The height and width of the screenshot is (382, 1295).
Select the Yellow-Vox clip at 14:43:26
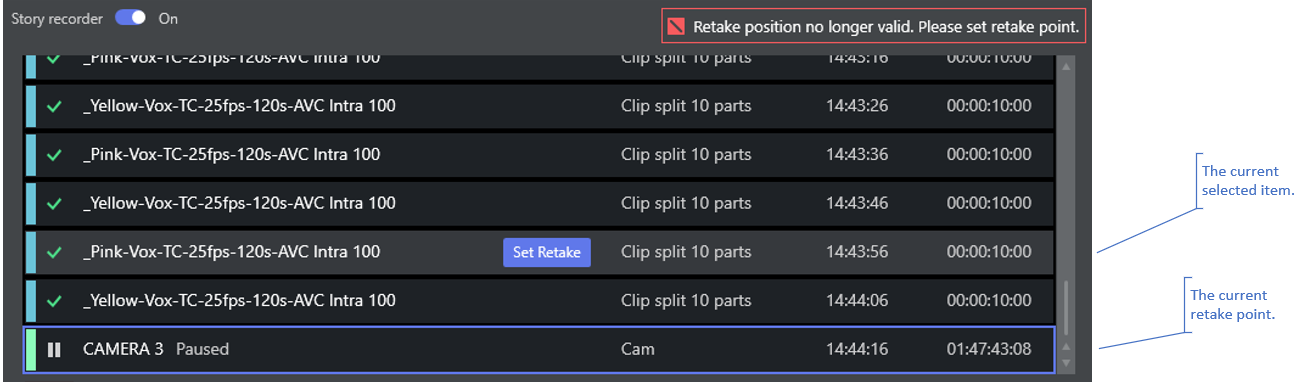click(x=539, y=106)
